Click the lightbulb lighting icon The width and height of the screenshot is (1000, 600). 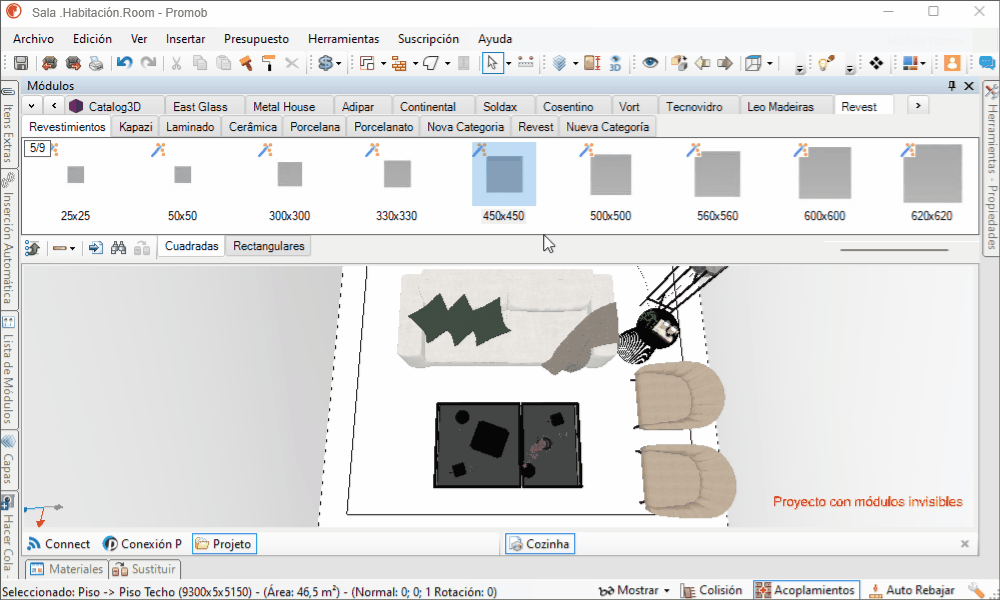827,63
